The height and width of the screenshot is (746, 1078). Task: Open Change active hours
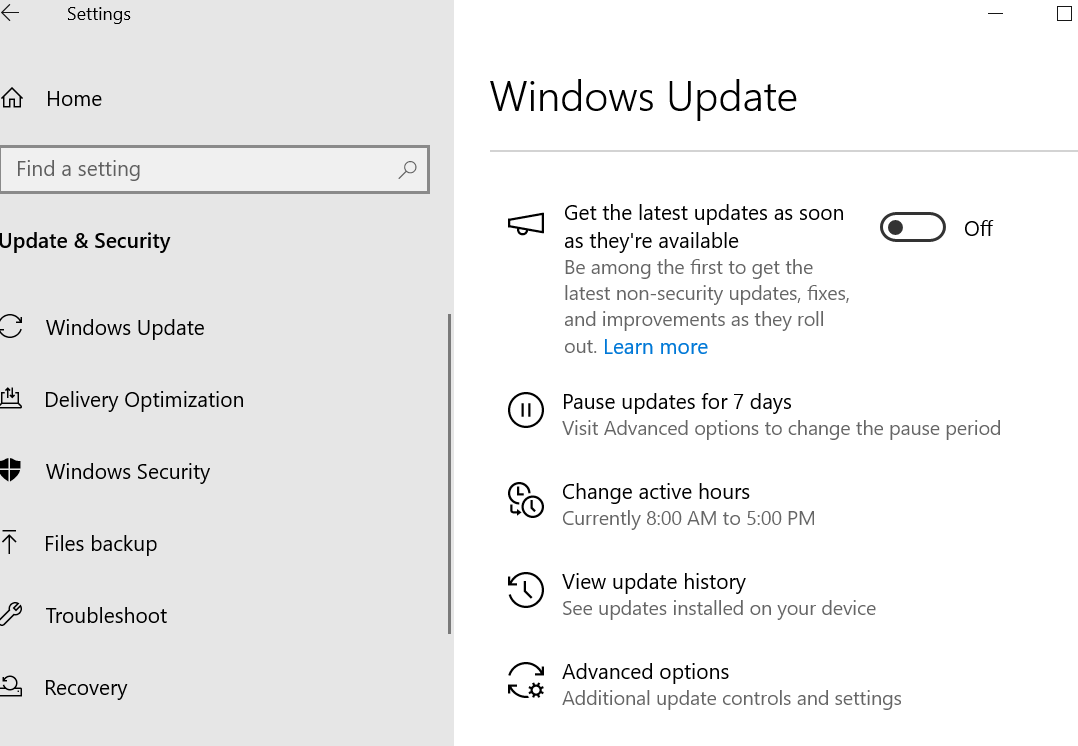656,492
